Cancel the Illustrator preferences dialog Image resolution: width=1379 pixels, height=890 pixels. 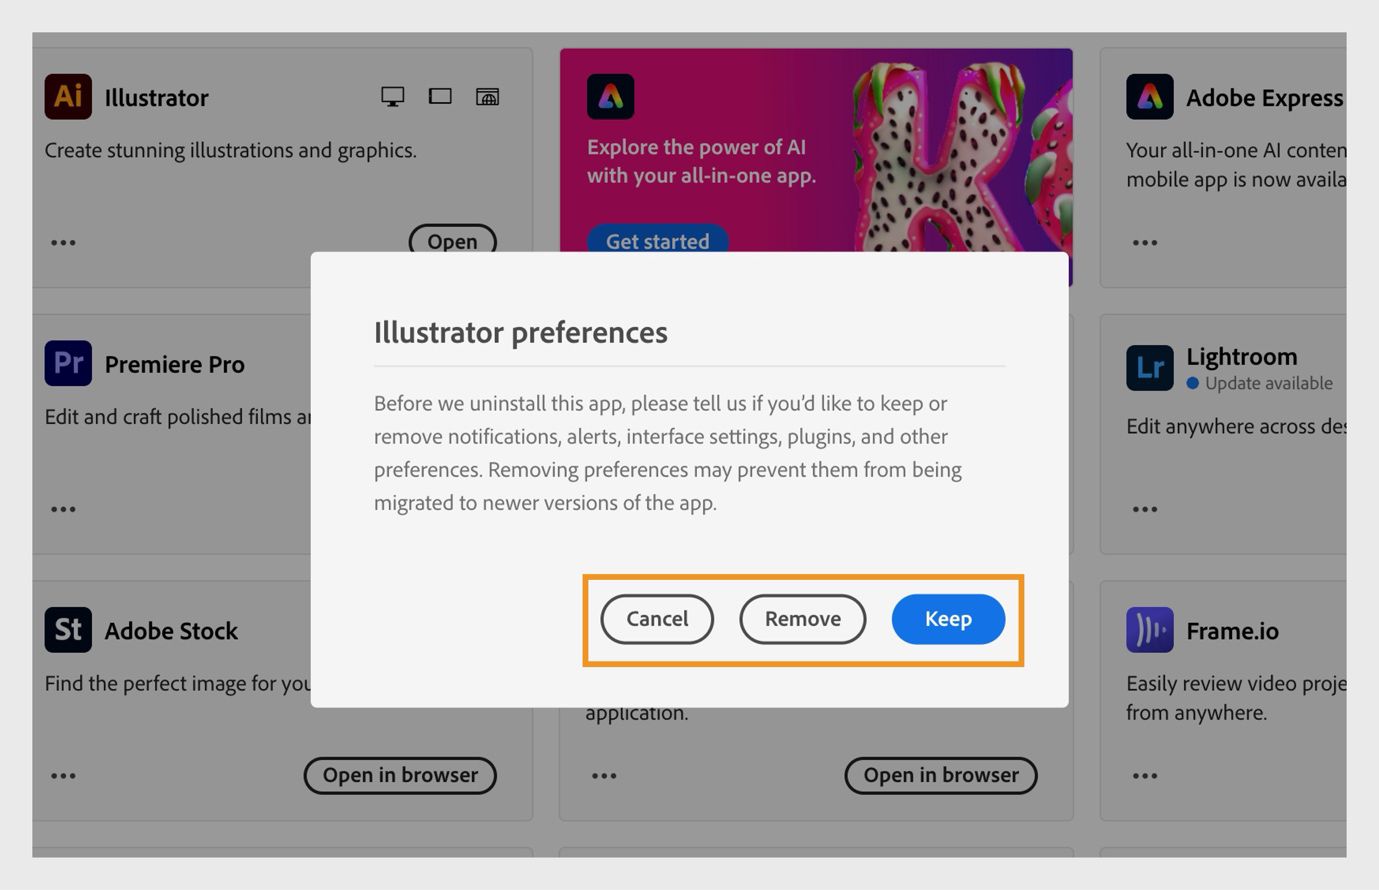click(x=656, y=618)
